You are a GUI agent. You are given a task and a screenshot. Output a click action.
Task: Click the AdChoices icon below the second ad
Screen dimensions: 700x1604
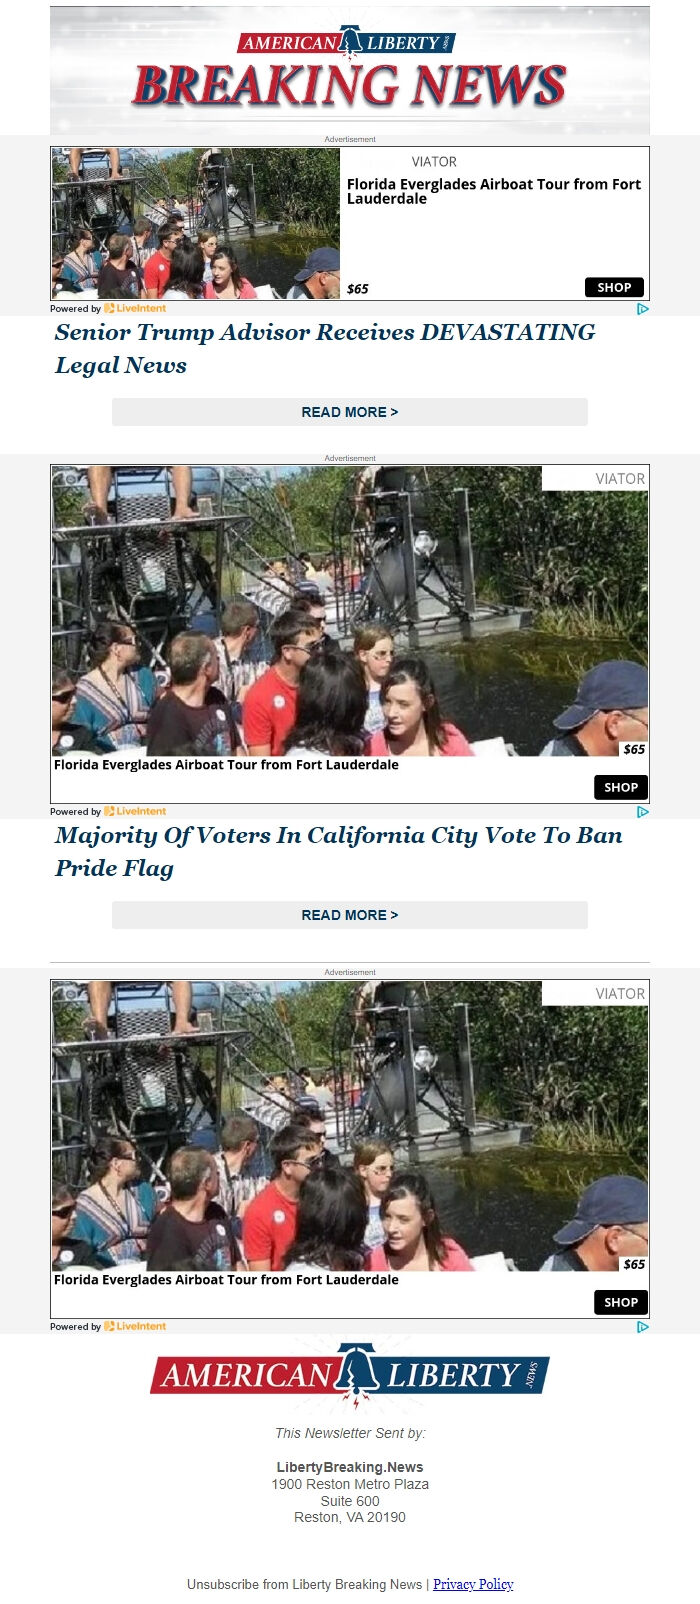(x=643, y=812)
